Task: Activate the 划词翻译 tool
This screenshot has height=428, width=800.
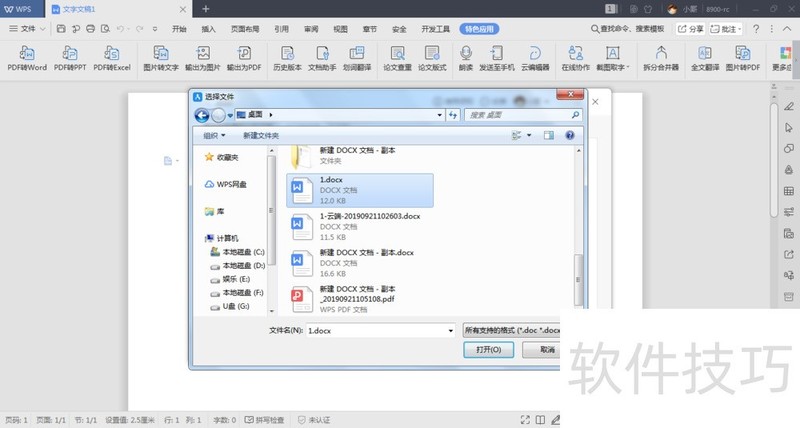Action: click(x=357, y=58)
